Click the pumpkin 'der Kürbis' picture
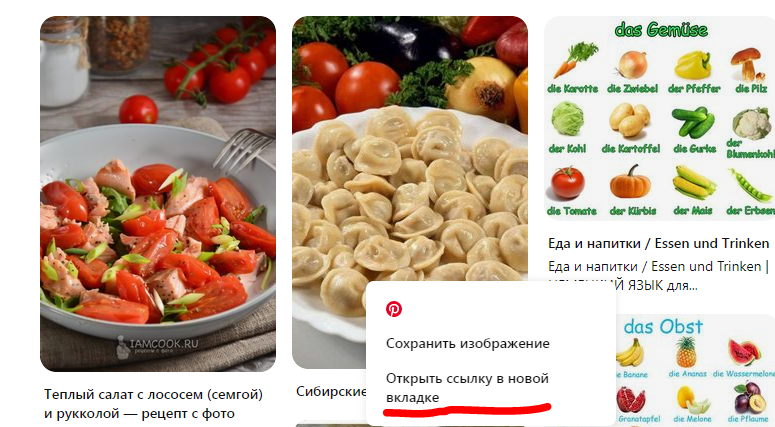 630,182
